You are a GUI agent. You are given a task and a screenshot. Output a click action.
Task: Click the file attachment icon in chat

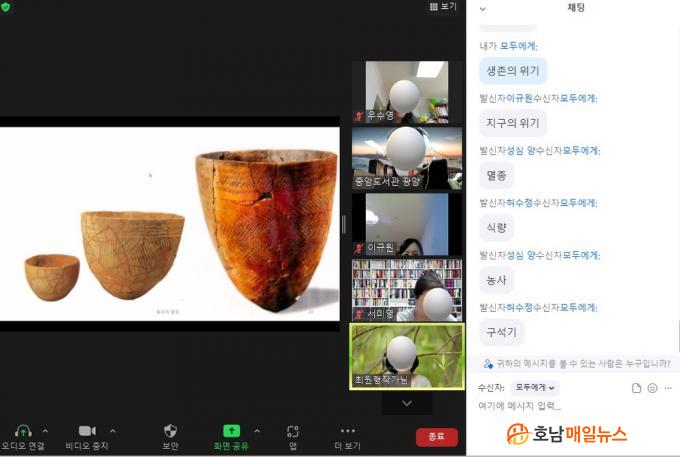tap(636, 387)
